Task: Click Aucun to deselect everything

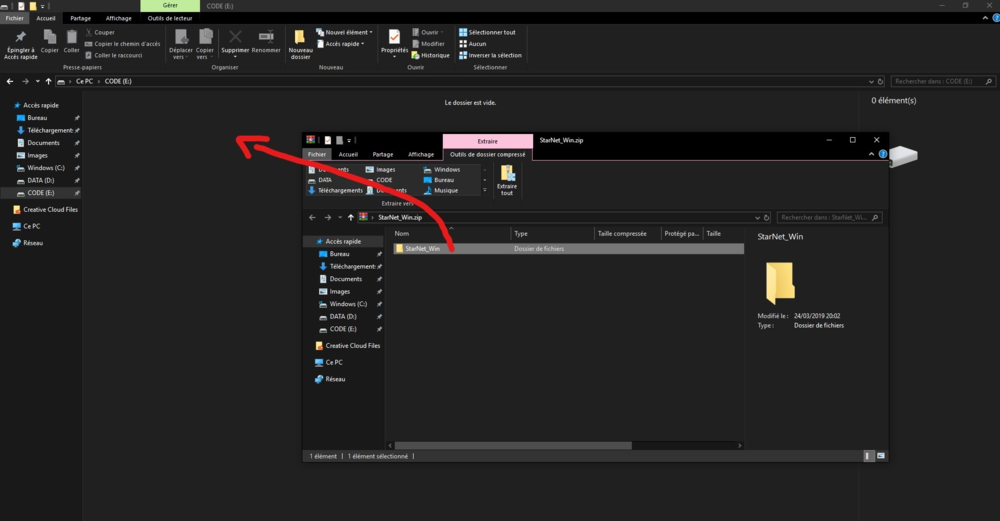Action: 473,44
